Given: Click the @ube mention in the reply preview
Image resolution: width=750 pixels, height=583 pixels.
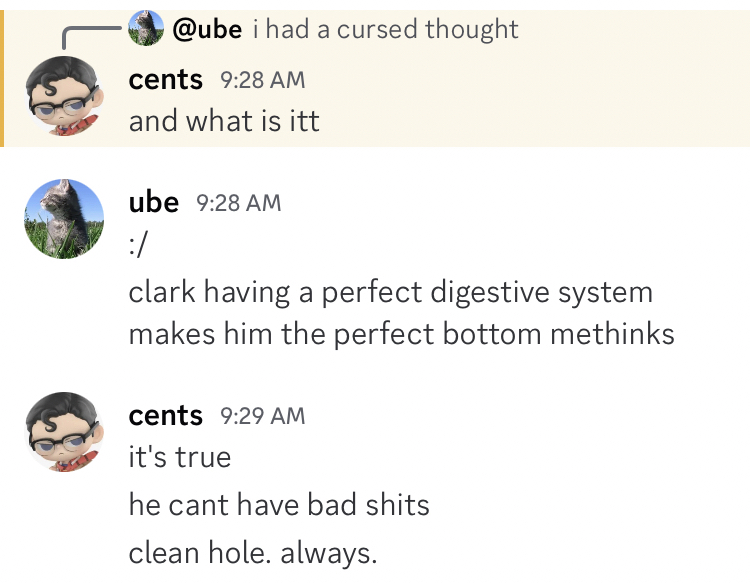Looking at the screenshot, I should (x=207, y=29).
